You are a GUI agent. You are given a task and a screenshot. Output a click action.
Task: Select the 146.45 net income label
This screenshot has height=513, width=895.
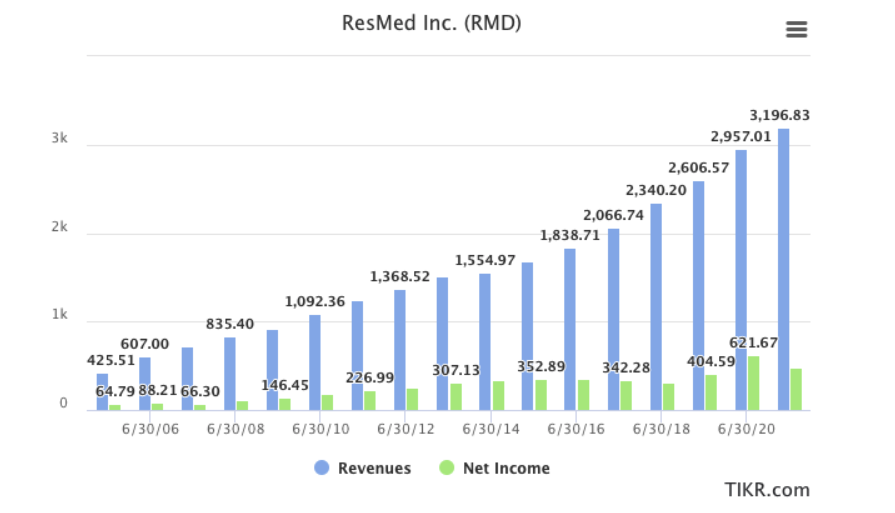(x=284, y=385)
